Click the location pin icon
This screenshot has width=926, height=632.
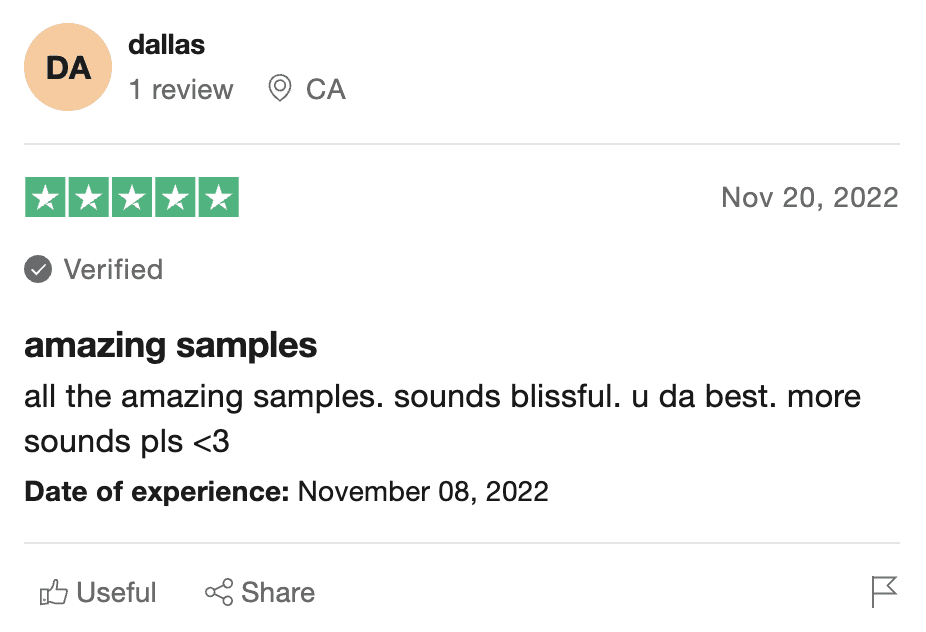tap(279, 89)
